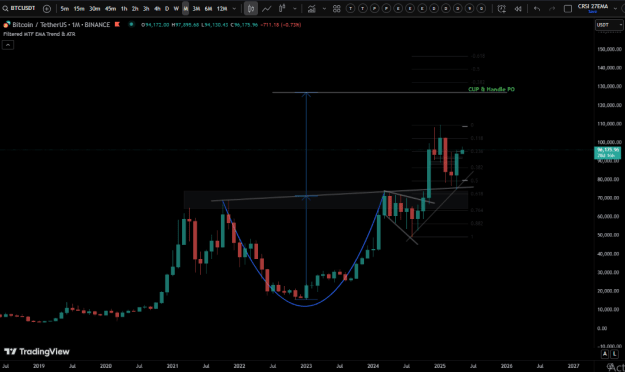Screen dimensions: 625x372
Task: Pick the 3h timeframe
Action: (146, 8)
